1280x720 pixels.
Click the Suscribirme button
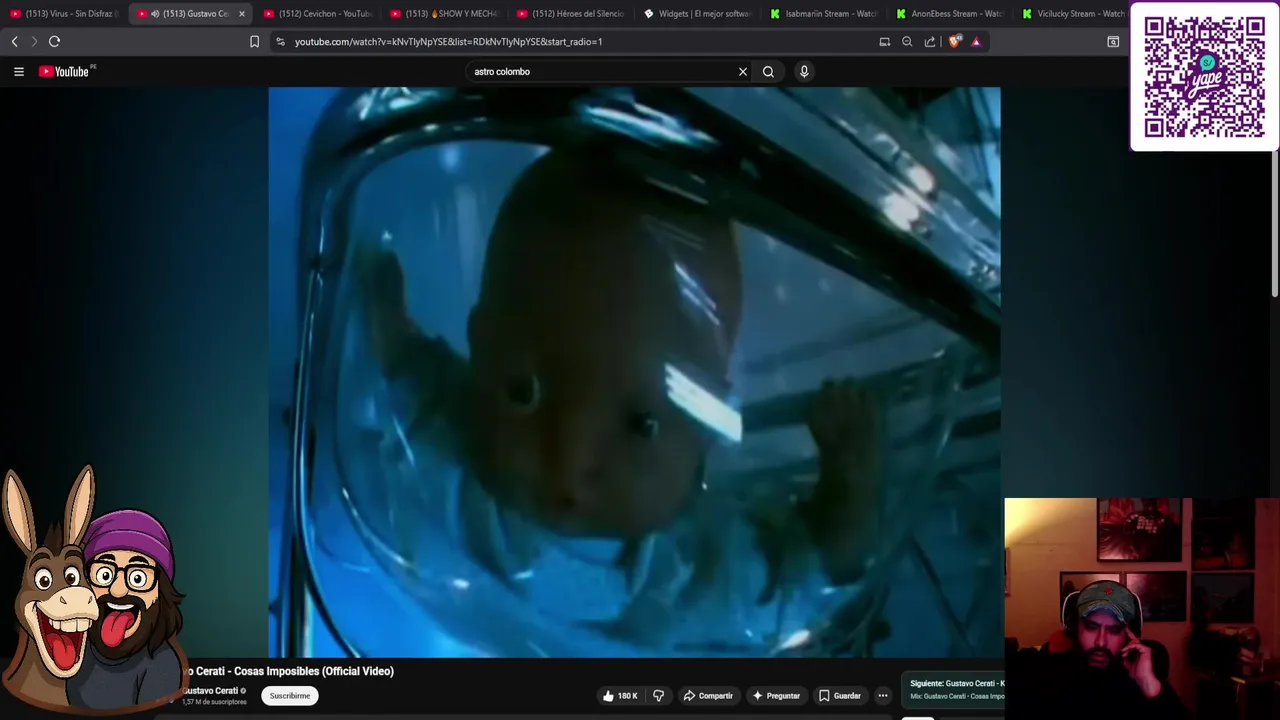pyautogui.click(x=290, y=696)
